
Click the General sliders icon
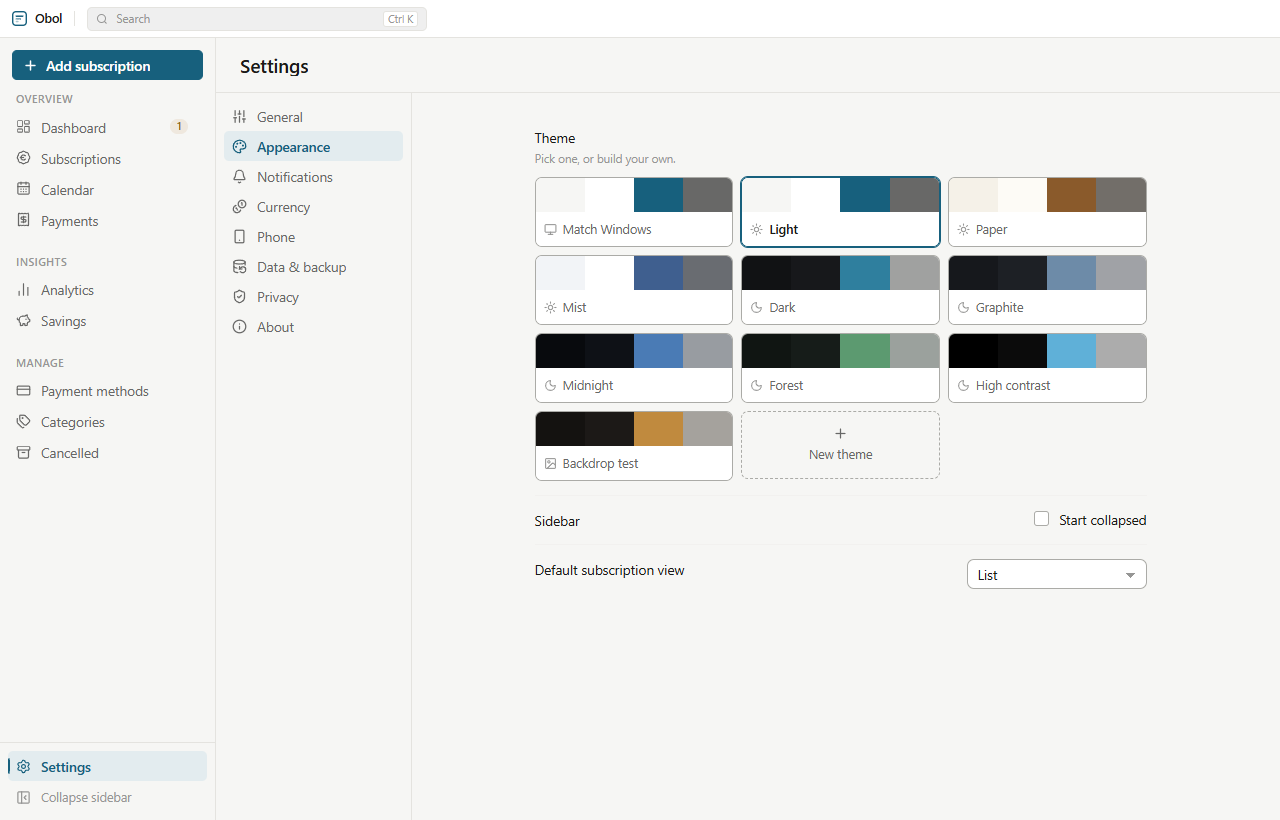[x=239, y=117]
